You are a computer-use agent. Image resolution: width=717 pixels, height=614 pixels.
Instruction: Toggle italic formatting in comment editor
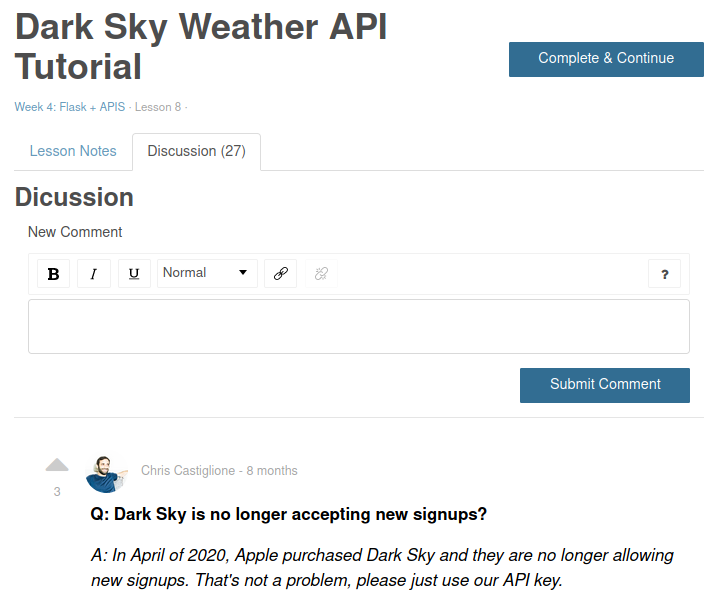point(94,273)
